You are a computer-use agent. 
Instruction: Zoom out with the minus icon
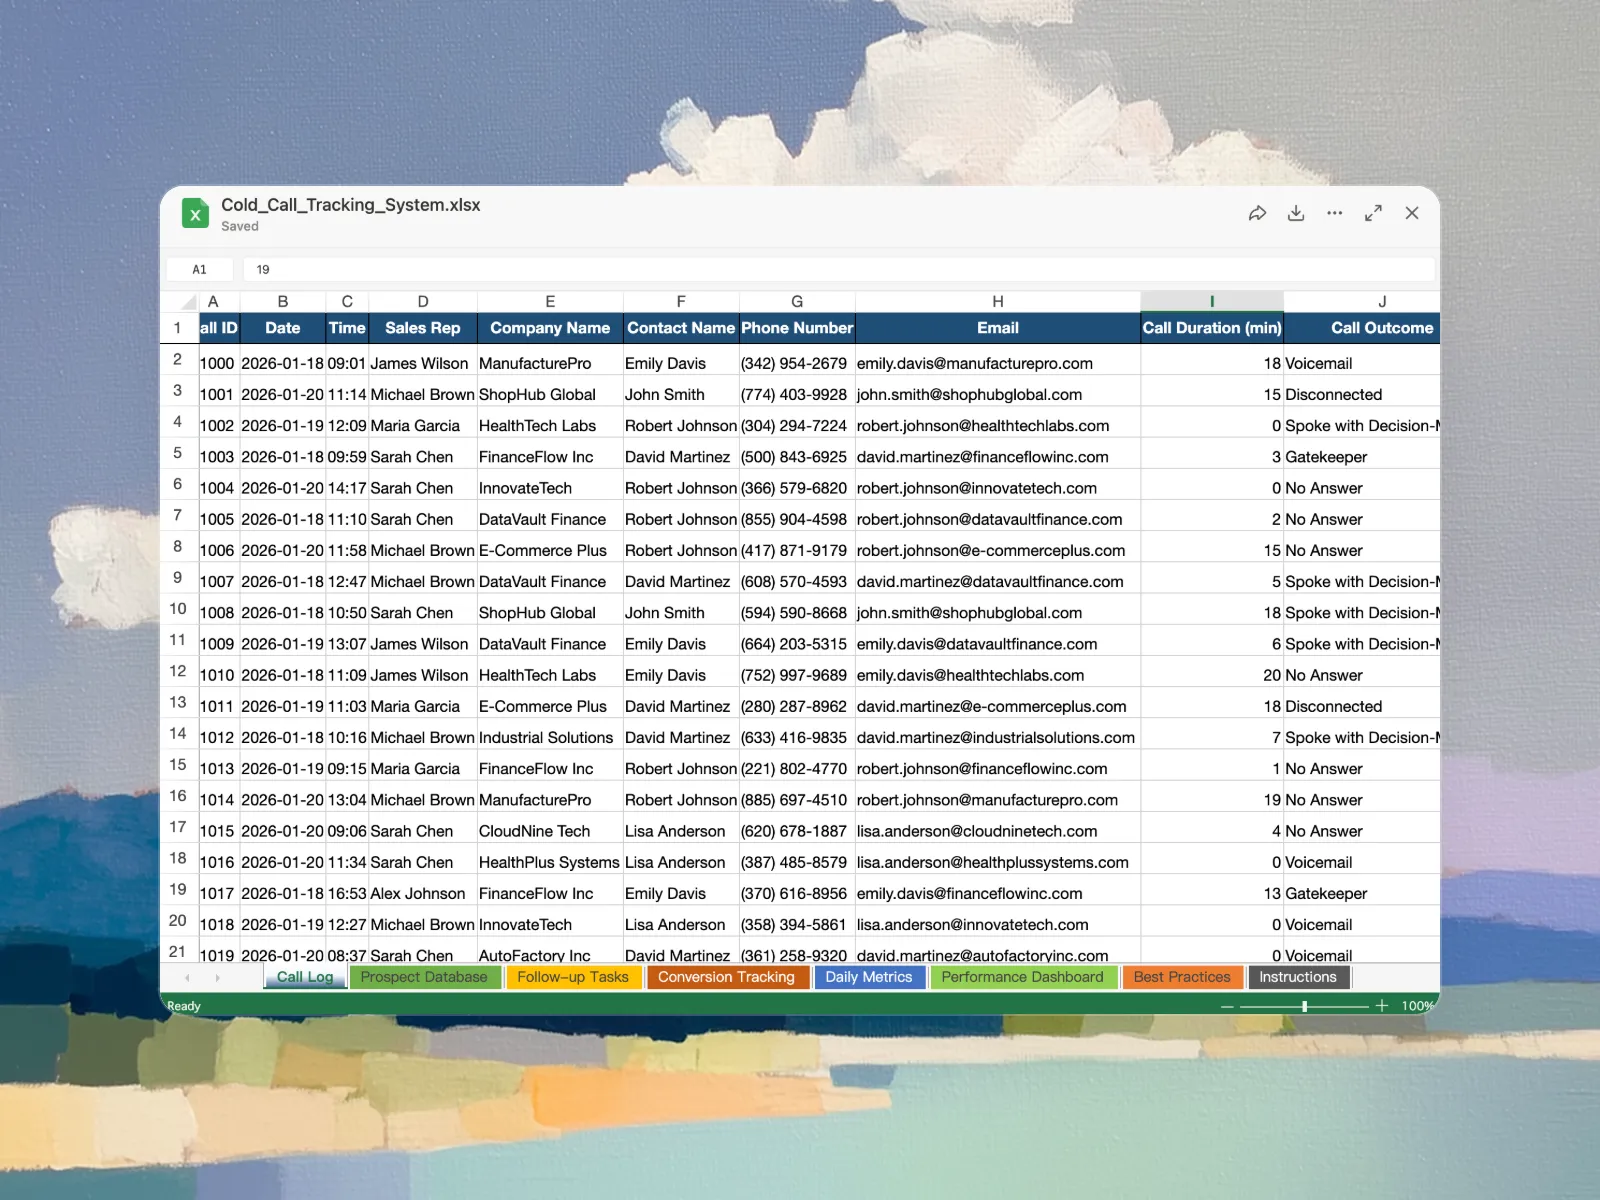pos(1227,1005)
